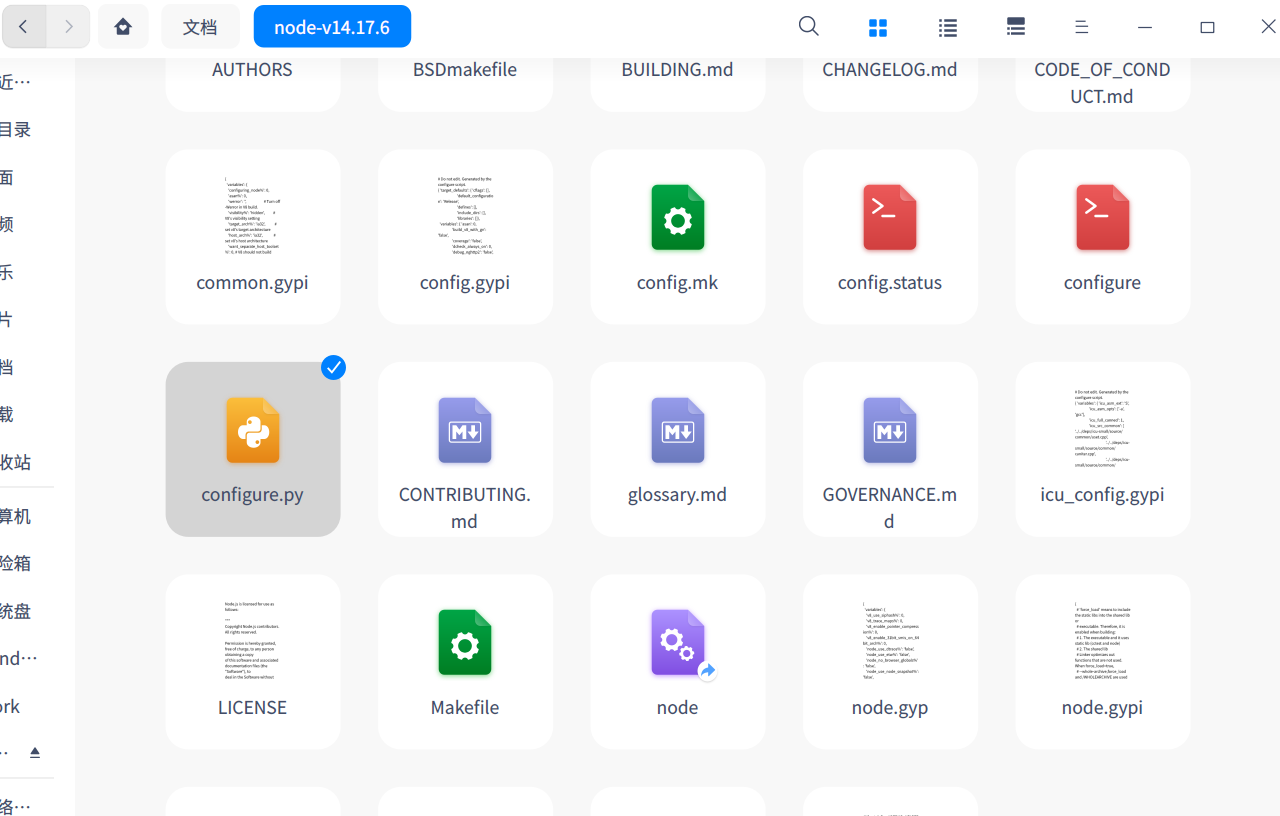Go back to the previous folder
The height and width of the screenshot is (816, 1280).
point(24,27)
